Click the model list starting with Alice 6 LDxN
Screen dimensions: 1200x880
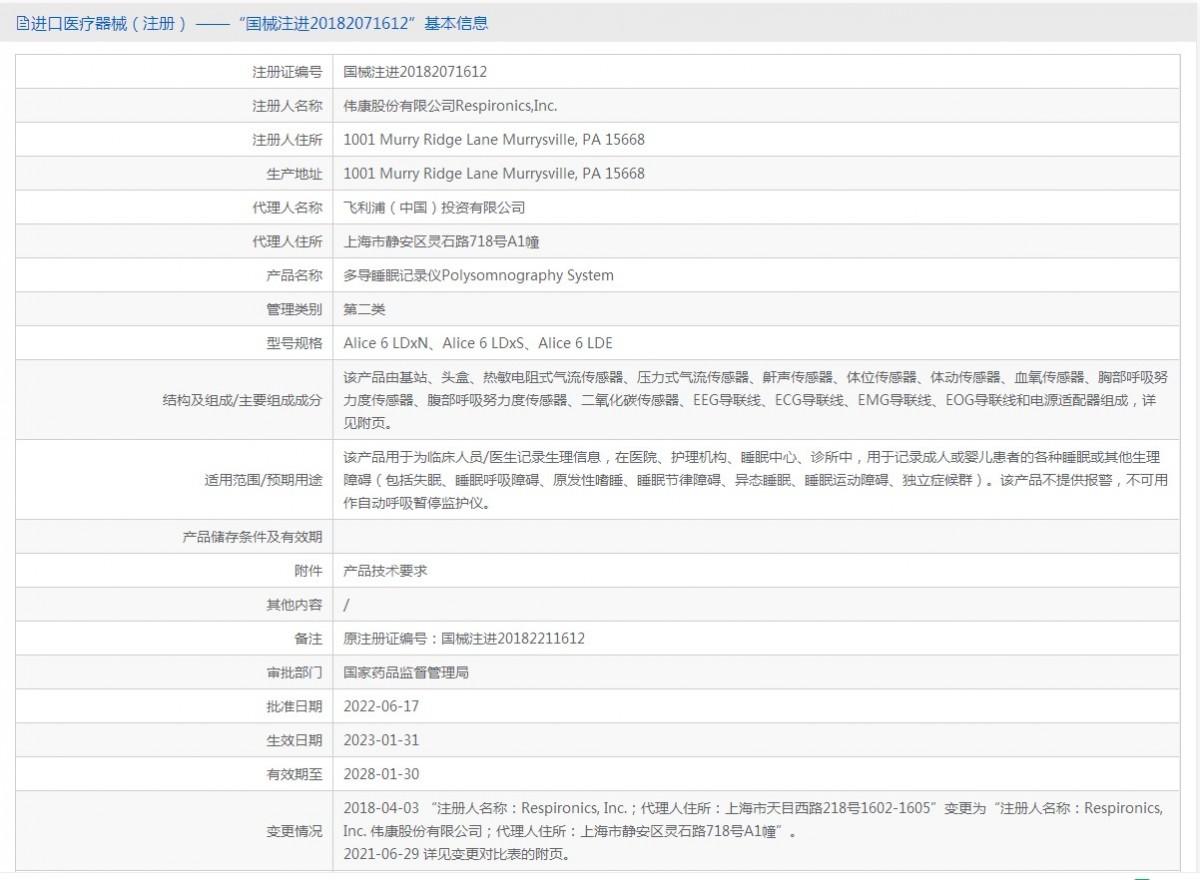pos(478,344)
